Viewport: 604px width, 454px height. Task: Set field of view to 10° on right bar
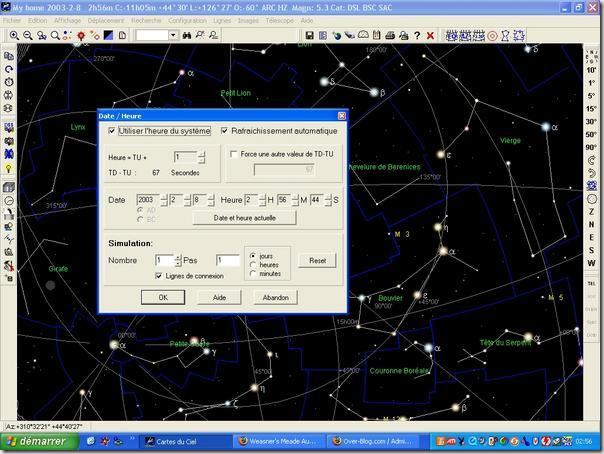(591, 70)
